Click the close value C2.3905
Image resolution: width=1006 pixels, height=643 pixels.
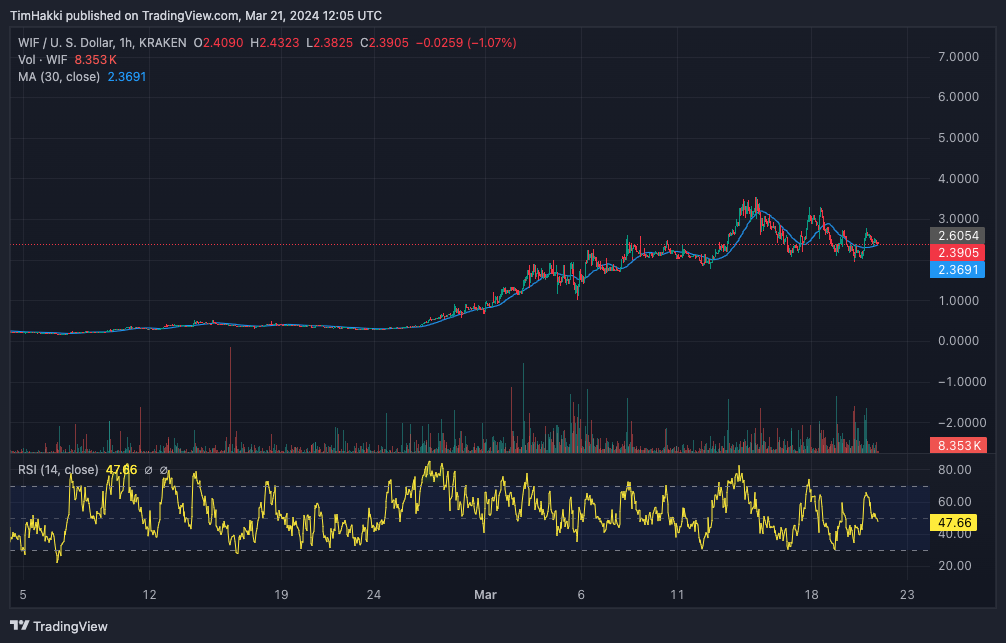[384, 43]
